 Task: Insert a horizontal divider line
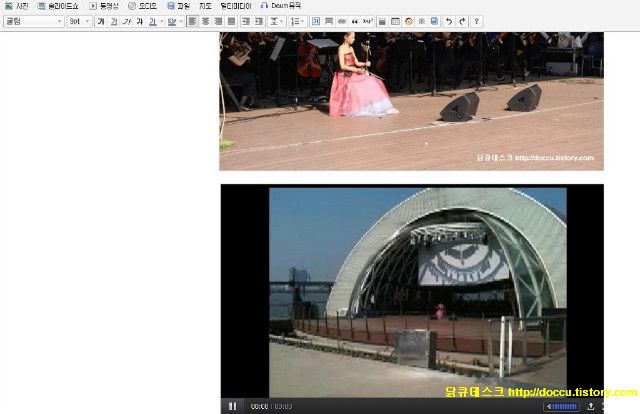click(x=329, y=21)
